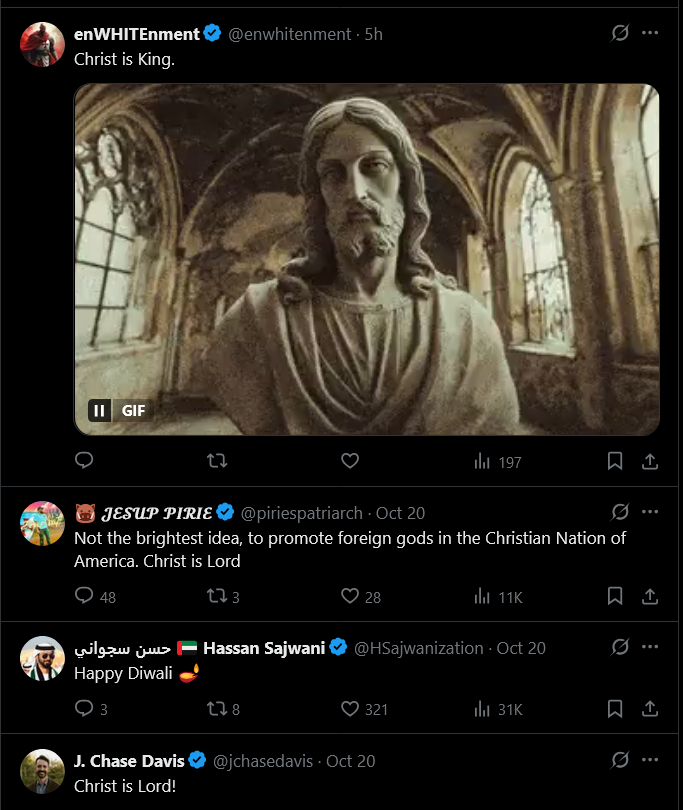Like the enWHITEnment tweet
The height and width of the screenshot is (810, 683).
coord(349,461)
